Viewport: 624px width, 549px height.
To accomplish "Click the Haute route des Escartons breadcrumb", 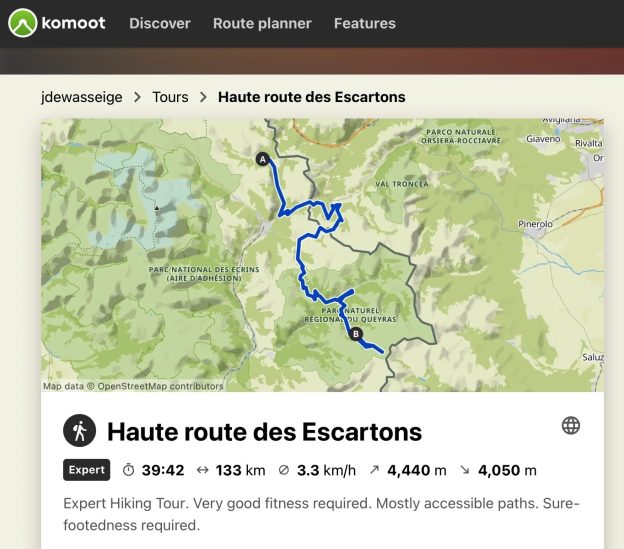I will point(312,97).
